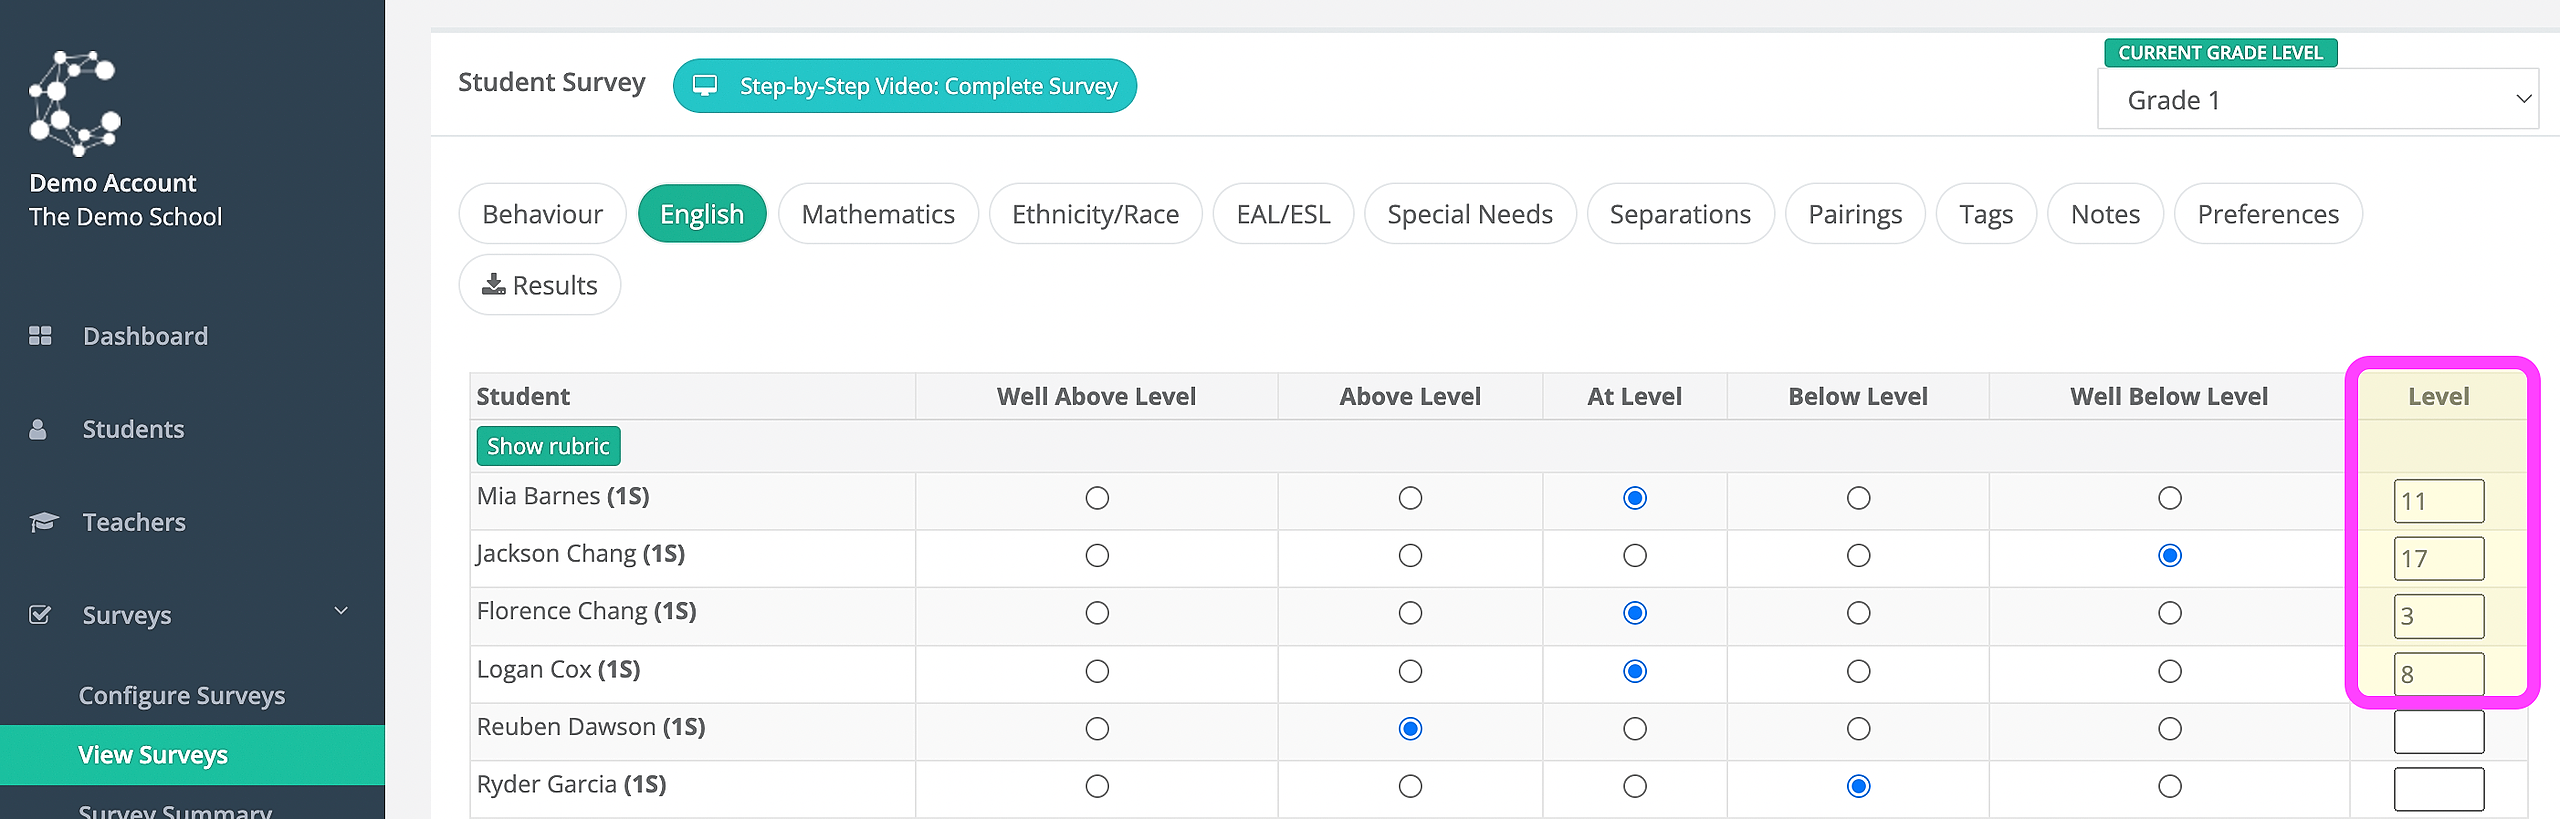
Task: Select Below Level for Ryder Garcia
Action: 1858,786
